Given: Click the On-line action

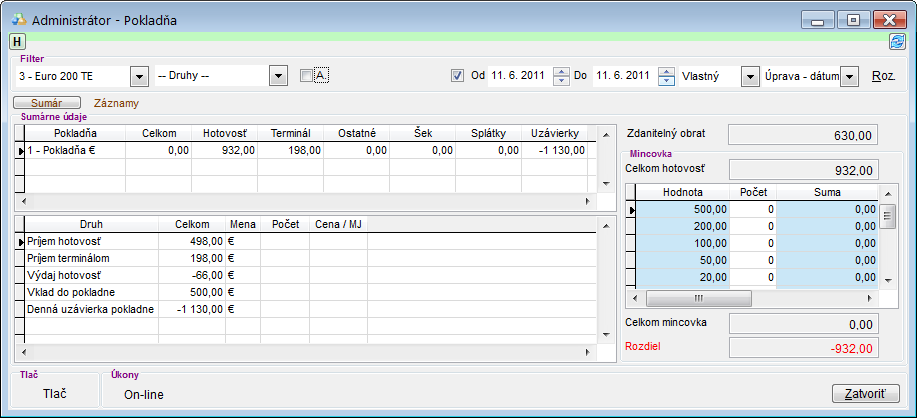Looking at the screenshot, I should [x=144, y=395].
